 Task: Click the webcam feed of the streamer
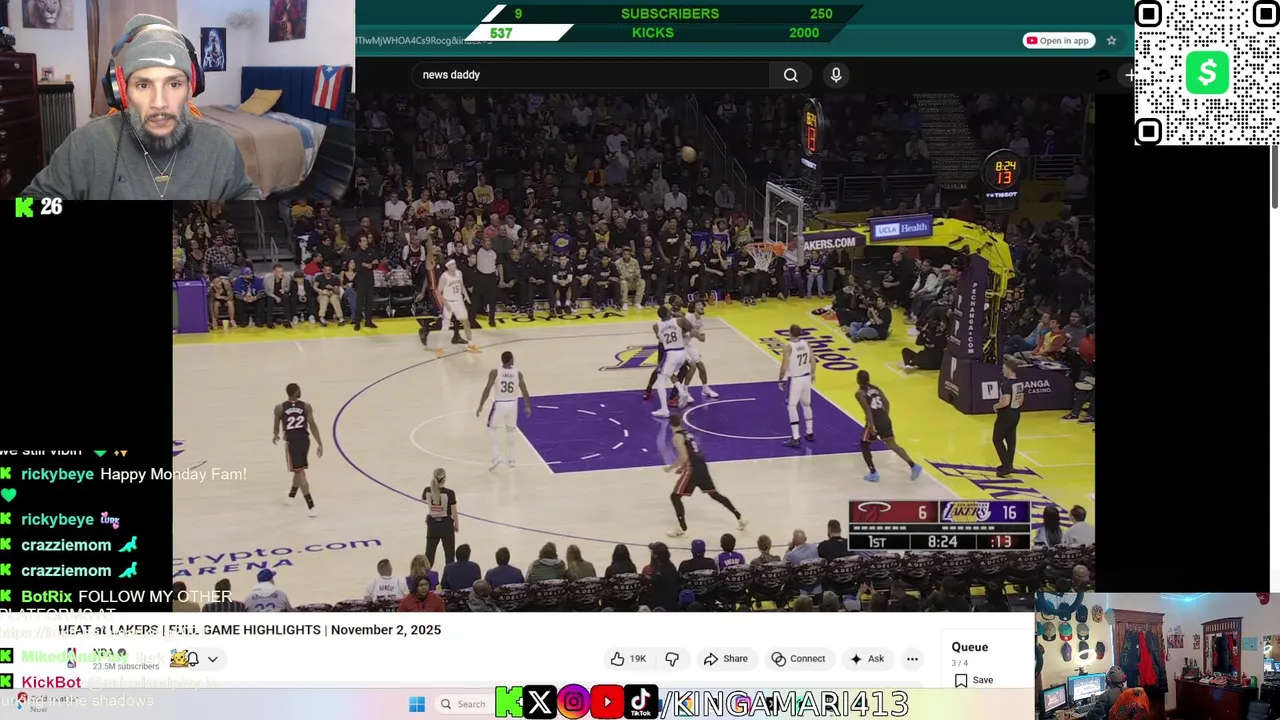coord(177,100)
